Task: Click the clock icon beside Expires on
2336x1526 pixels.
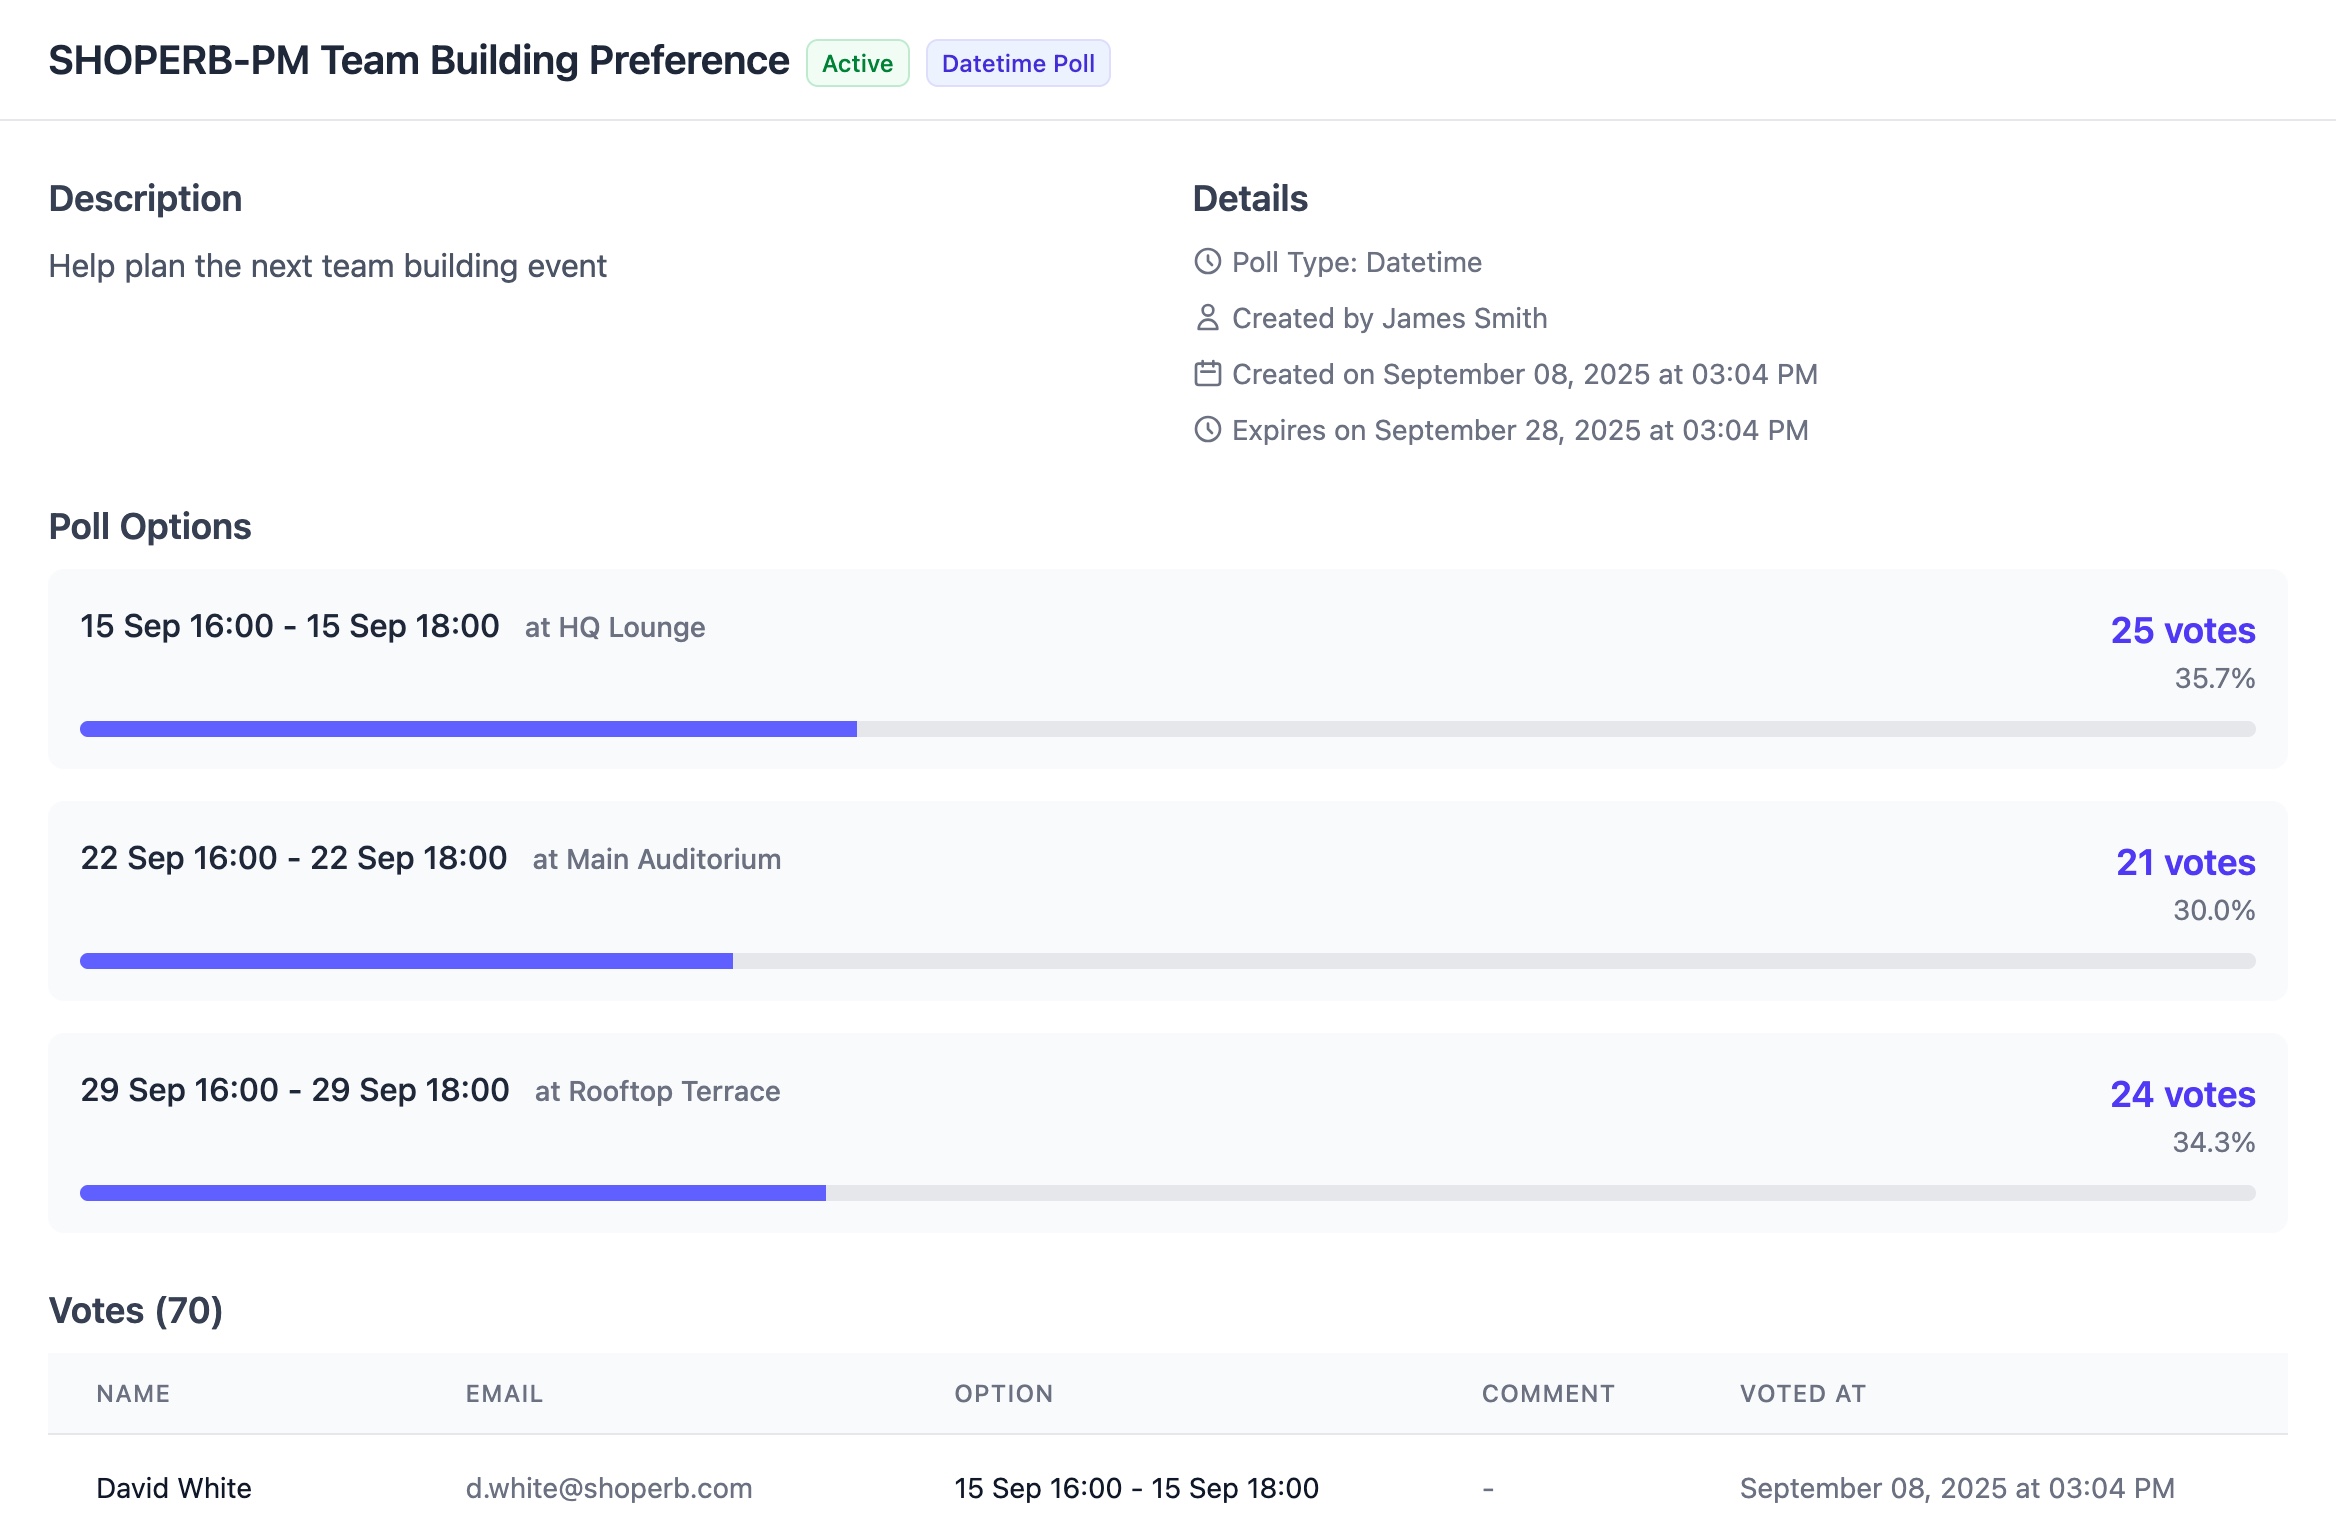Action: click(1207, 430)
